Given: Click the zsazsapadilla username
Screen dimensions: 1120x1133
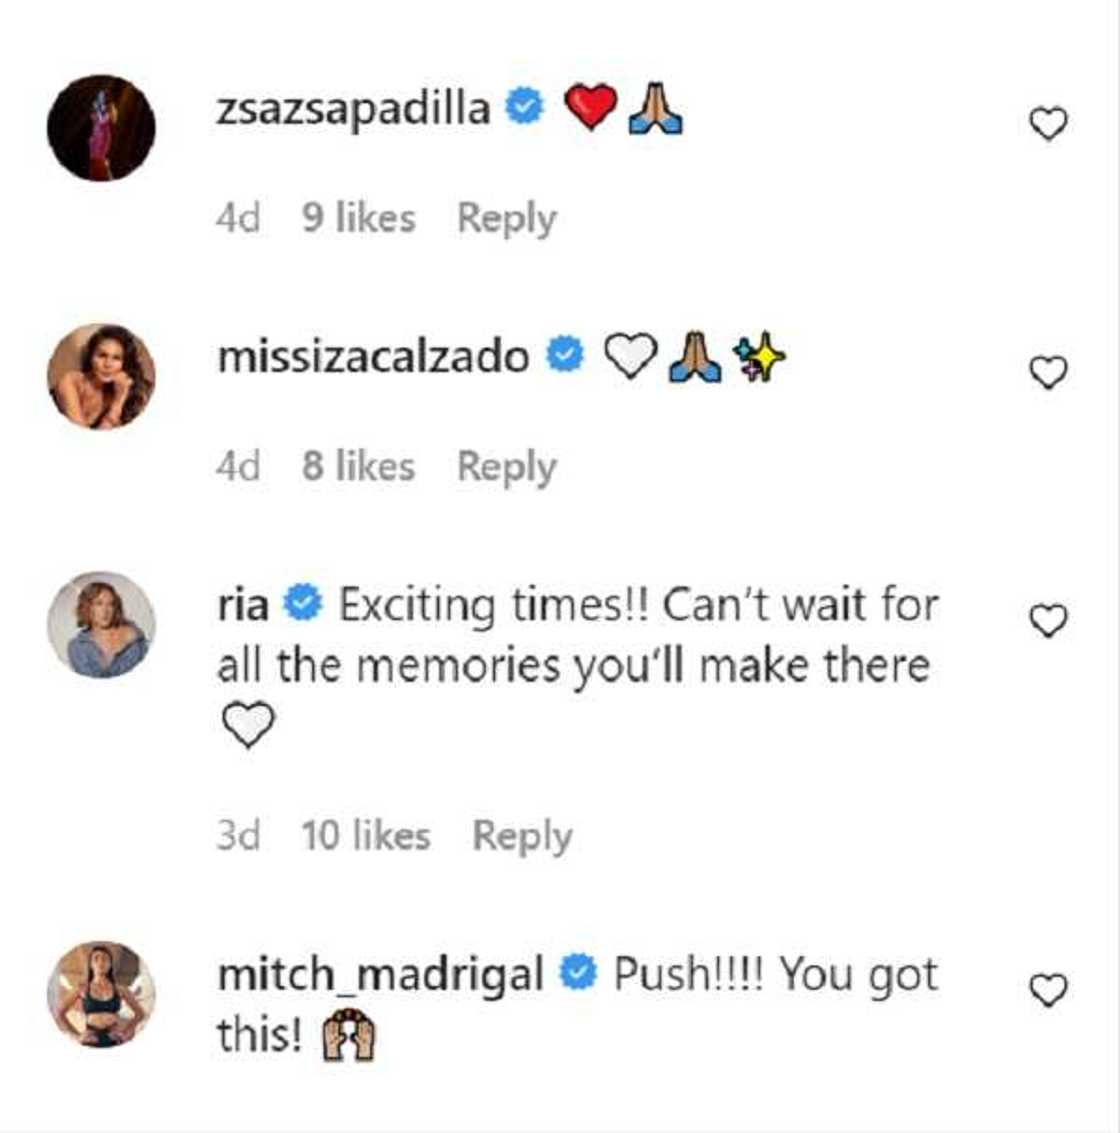Looking at the screenshot, I should click(353, 108).
